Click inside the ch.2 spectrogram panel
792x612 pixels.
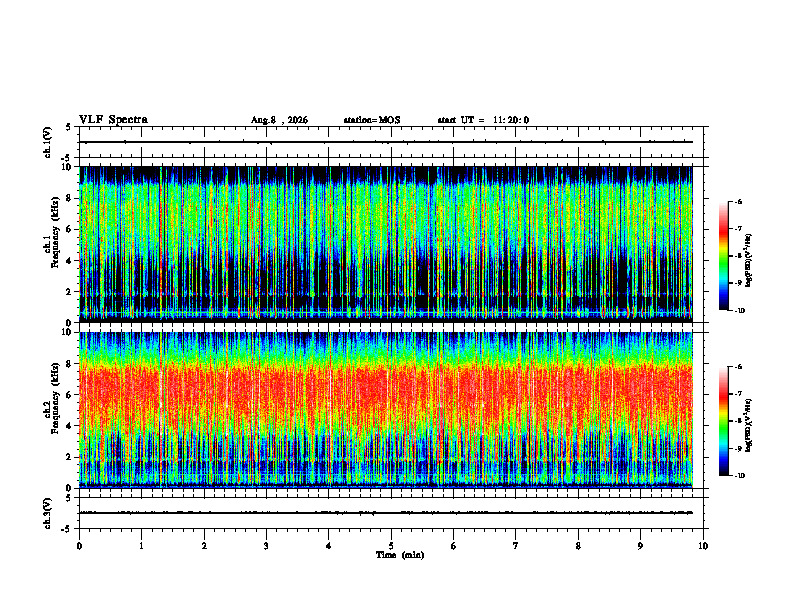(x=386, y=410)
